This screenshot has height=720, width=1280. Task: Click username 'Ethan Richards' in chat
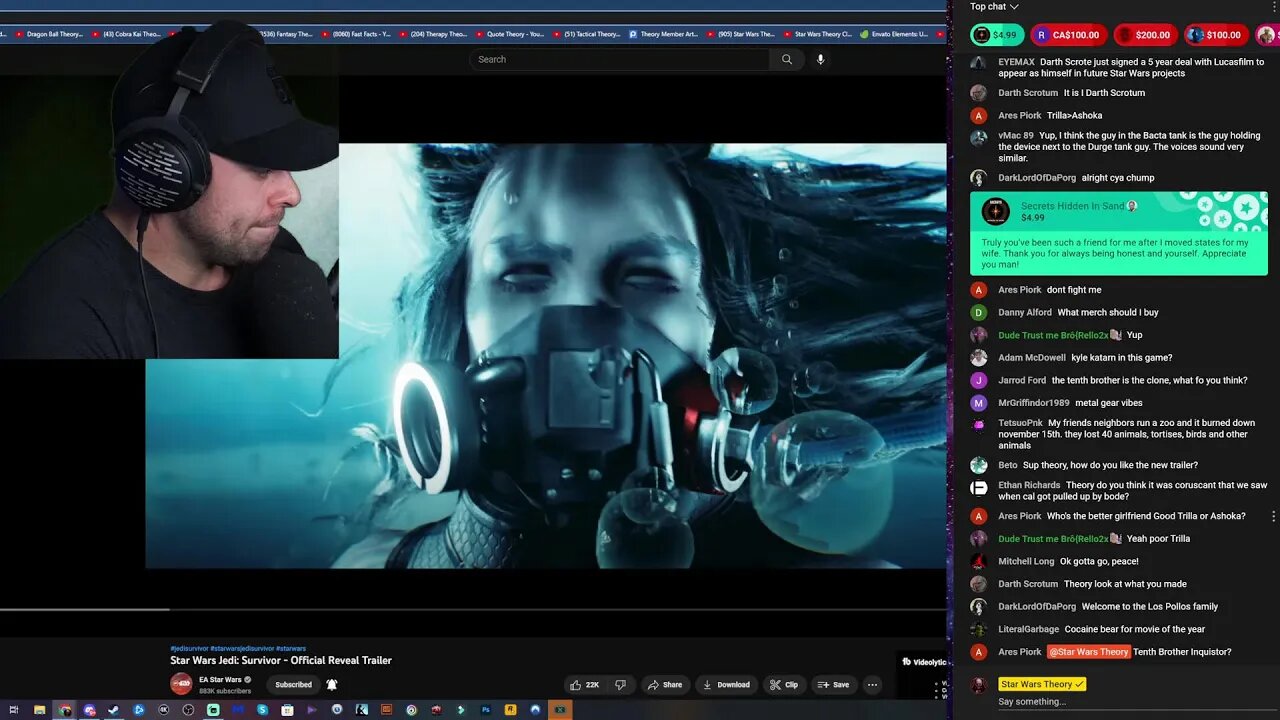coord(1029,485)
